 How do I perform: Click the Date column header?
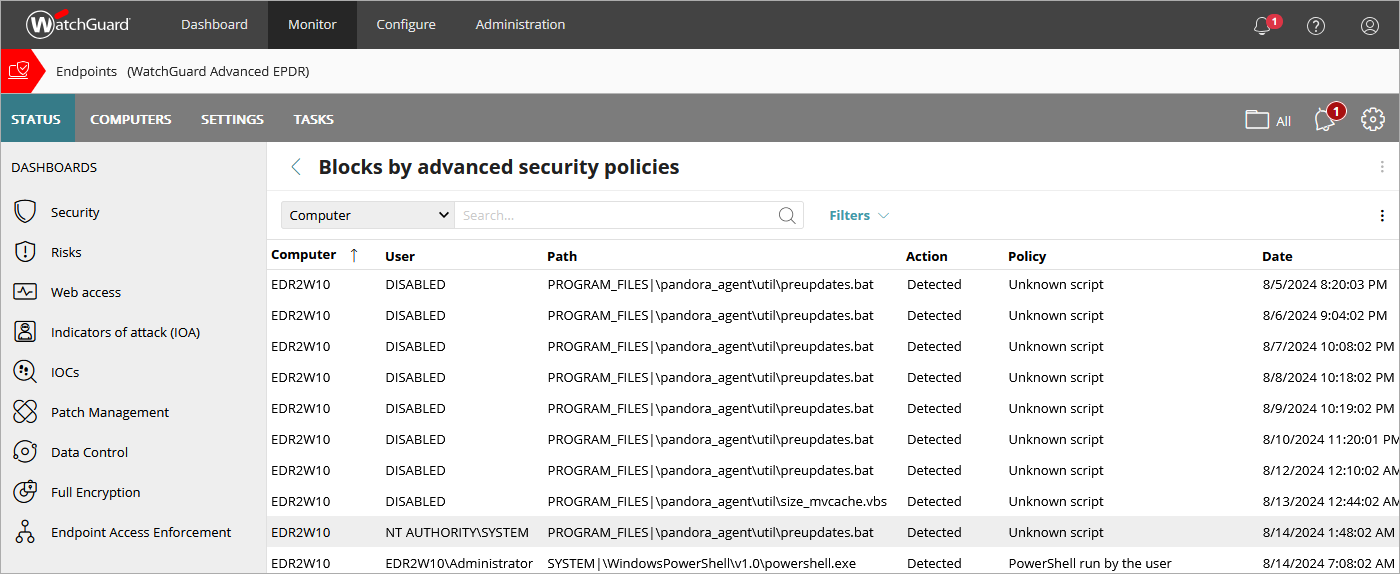(x=1277, y=256)
